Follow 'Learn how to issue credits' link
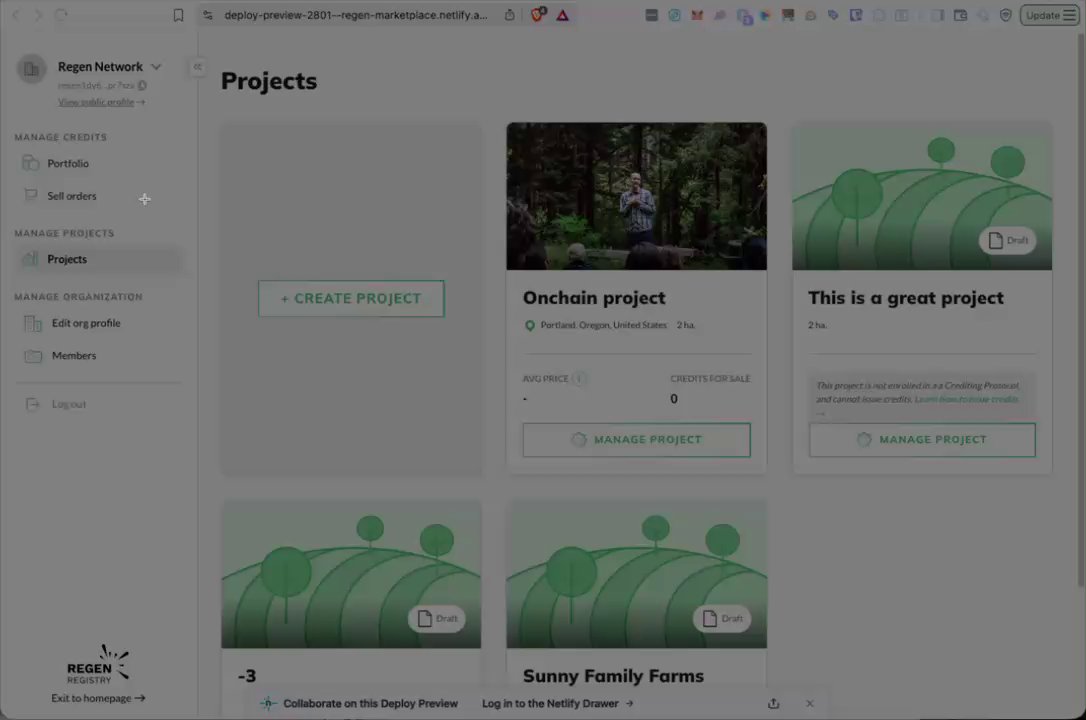Viewport: 1086px width, 720px height. [x=966, y=399]
